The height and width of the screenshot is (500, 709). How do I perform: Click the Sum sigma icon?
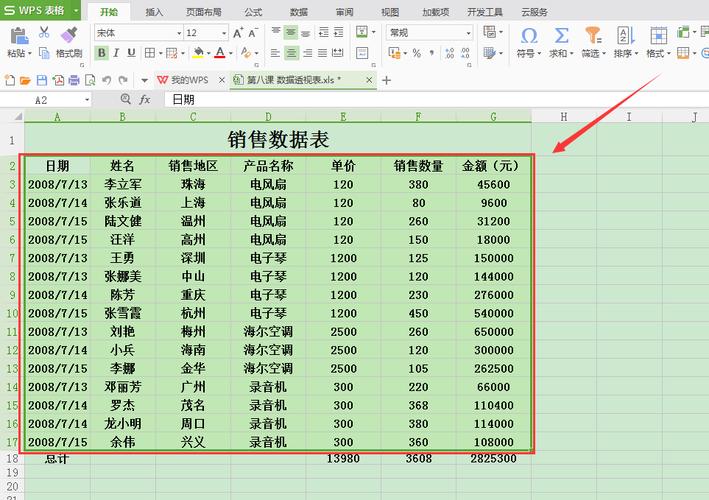click(561, 35)
